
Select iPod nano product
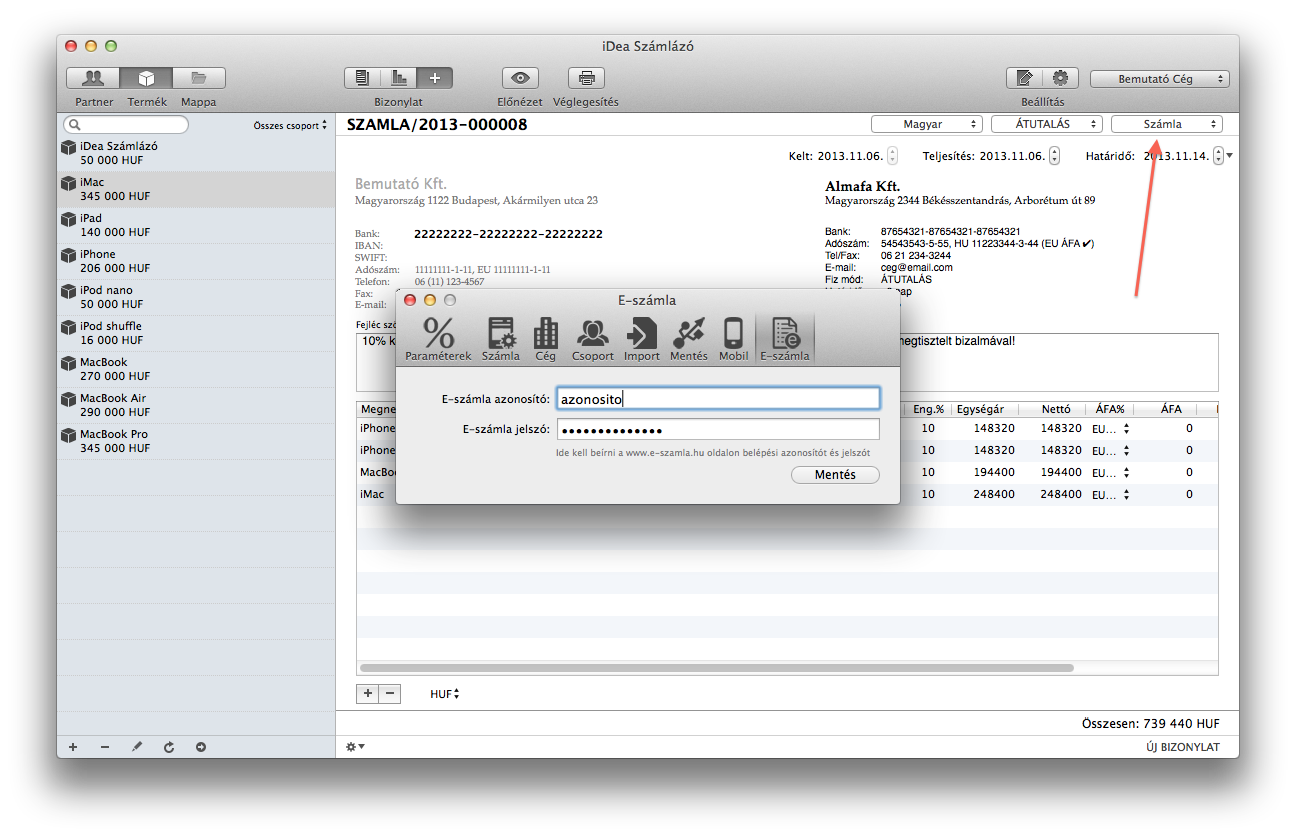196,297
